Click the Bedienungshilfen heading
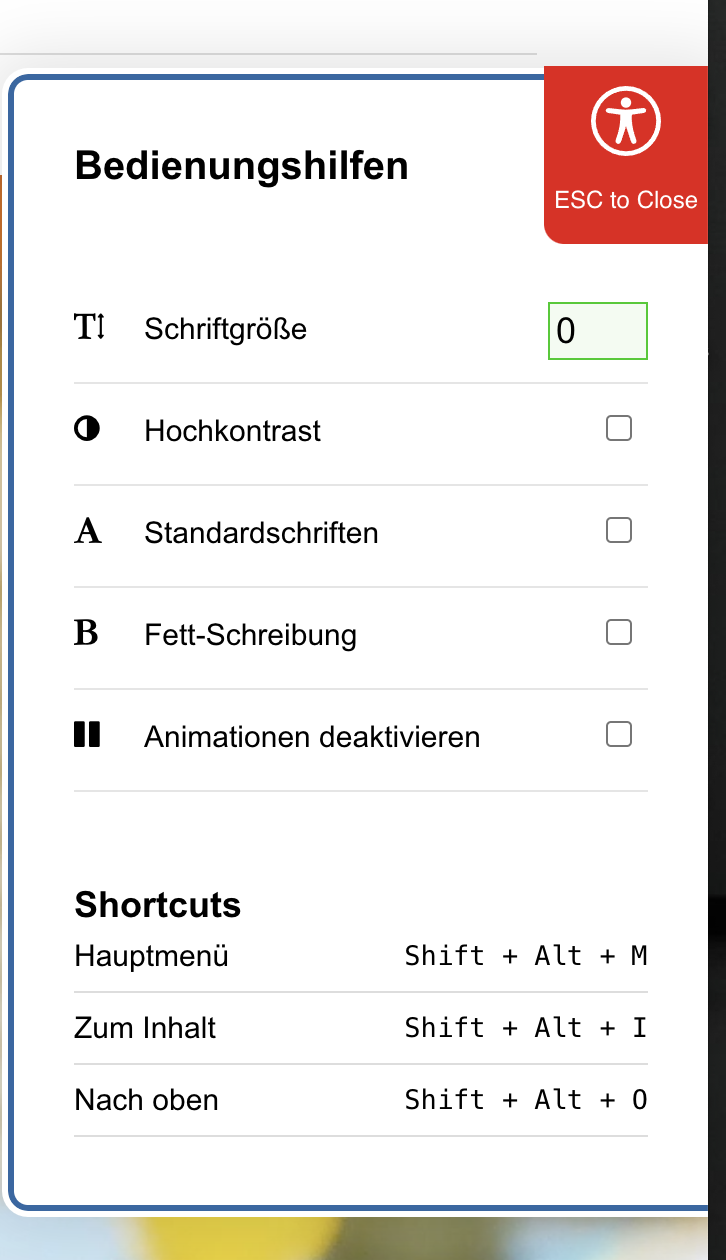Screen dimensions: 726x1260 click(x=242, y=166)
